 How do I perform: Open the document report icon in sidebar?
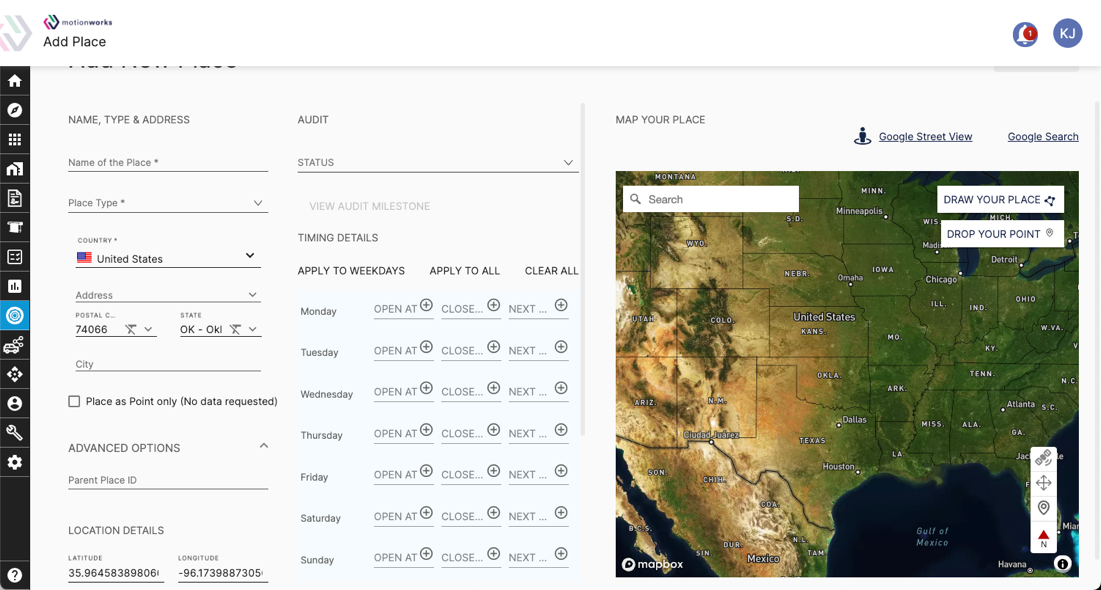tap(15, 198)
